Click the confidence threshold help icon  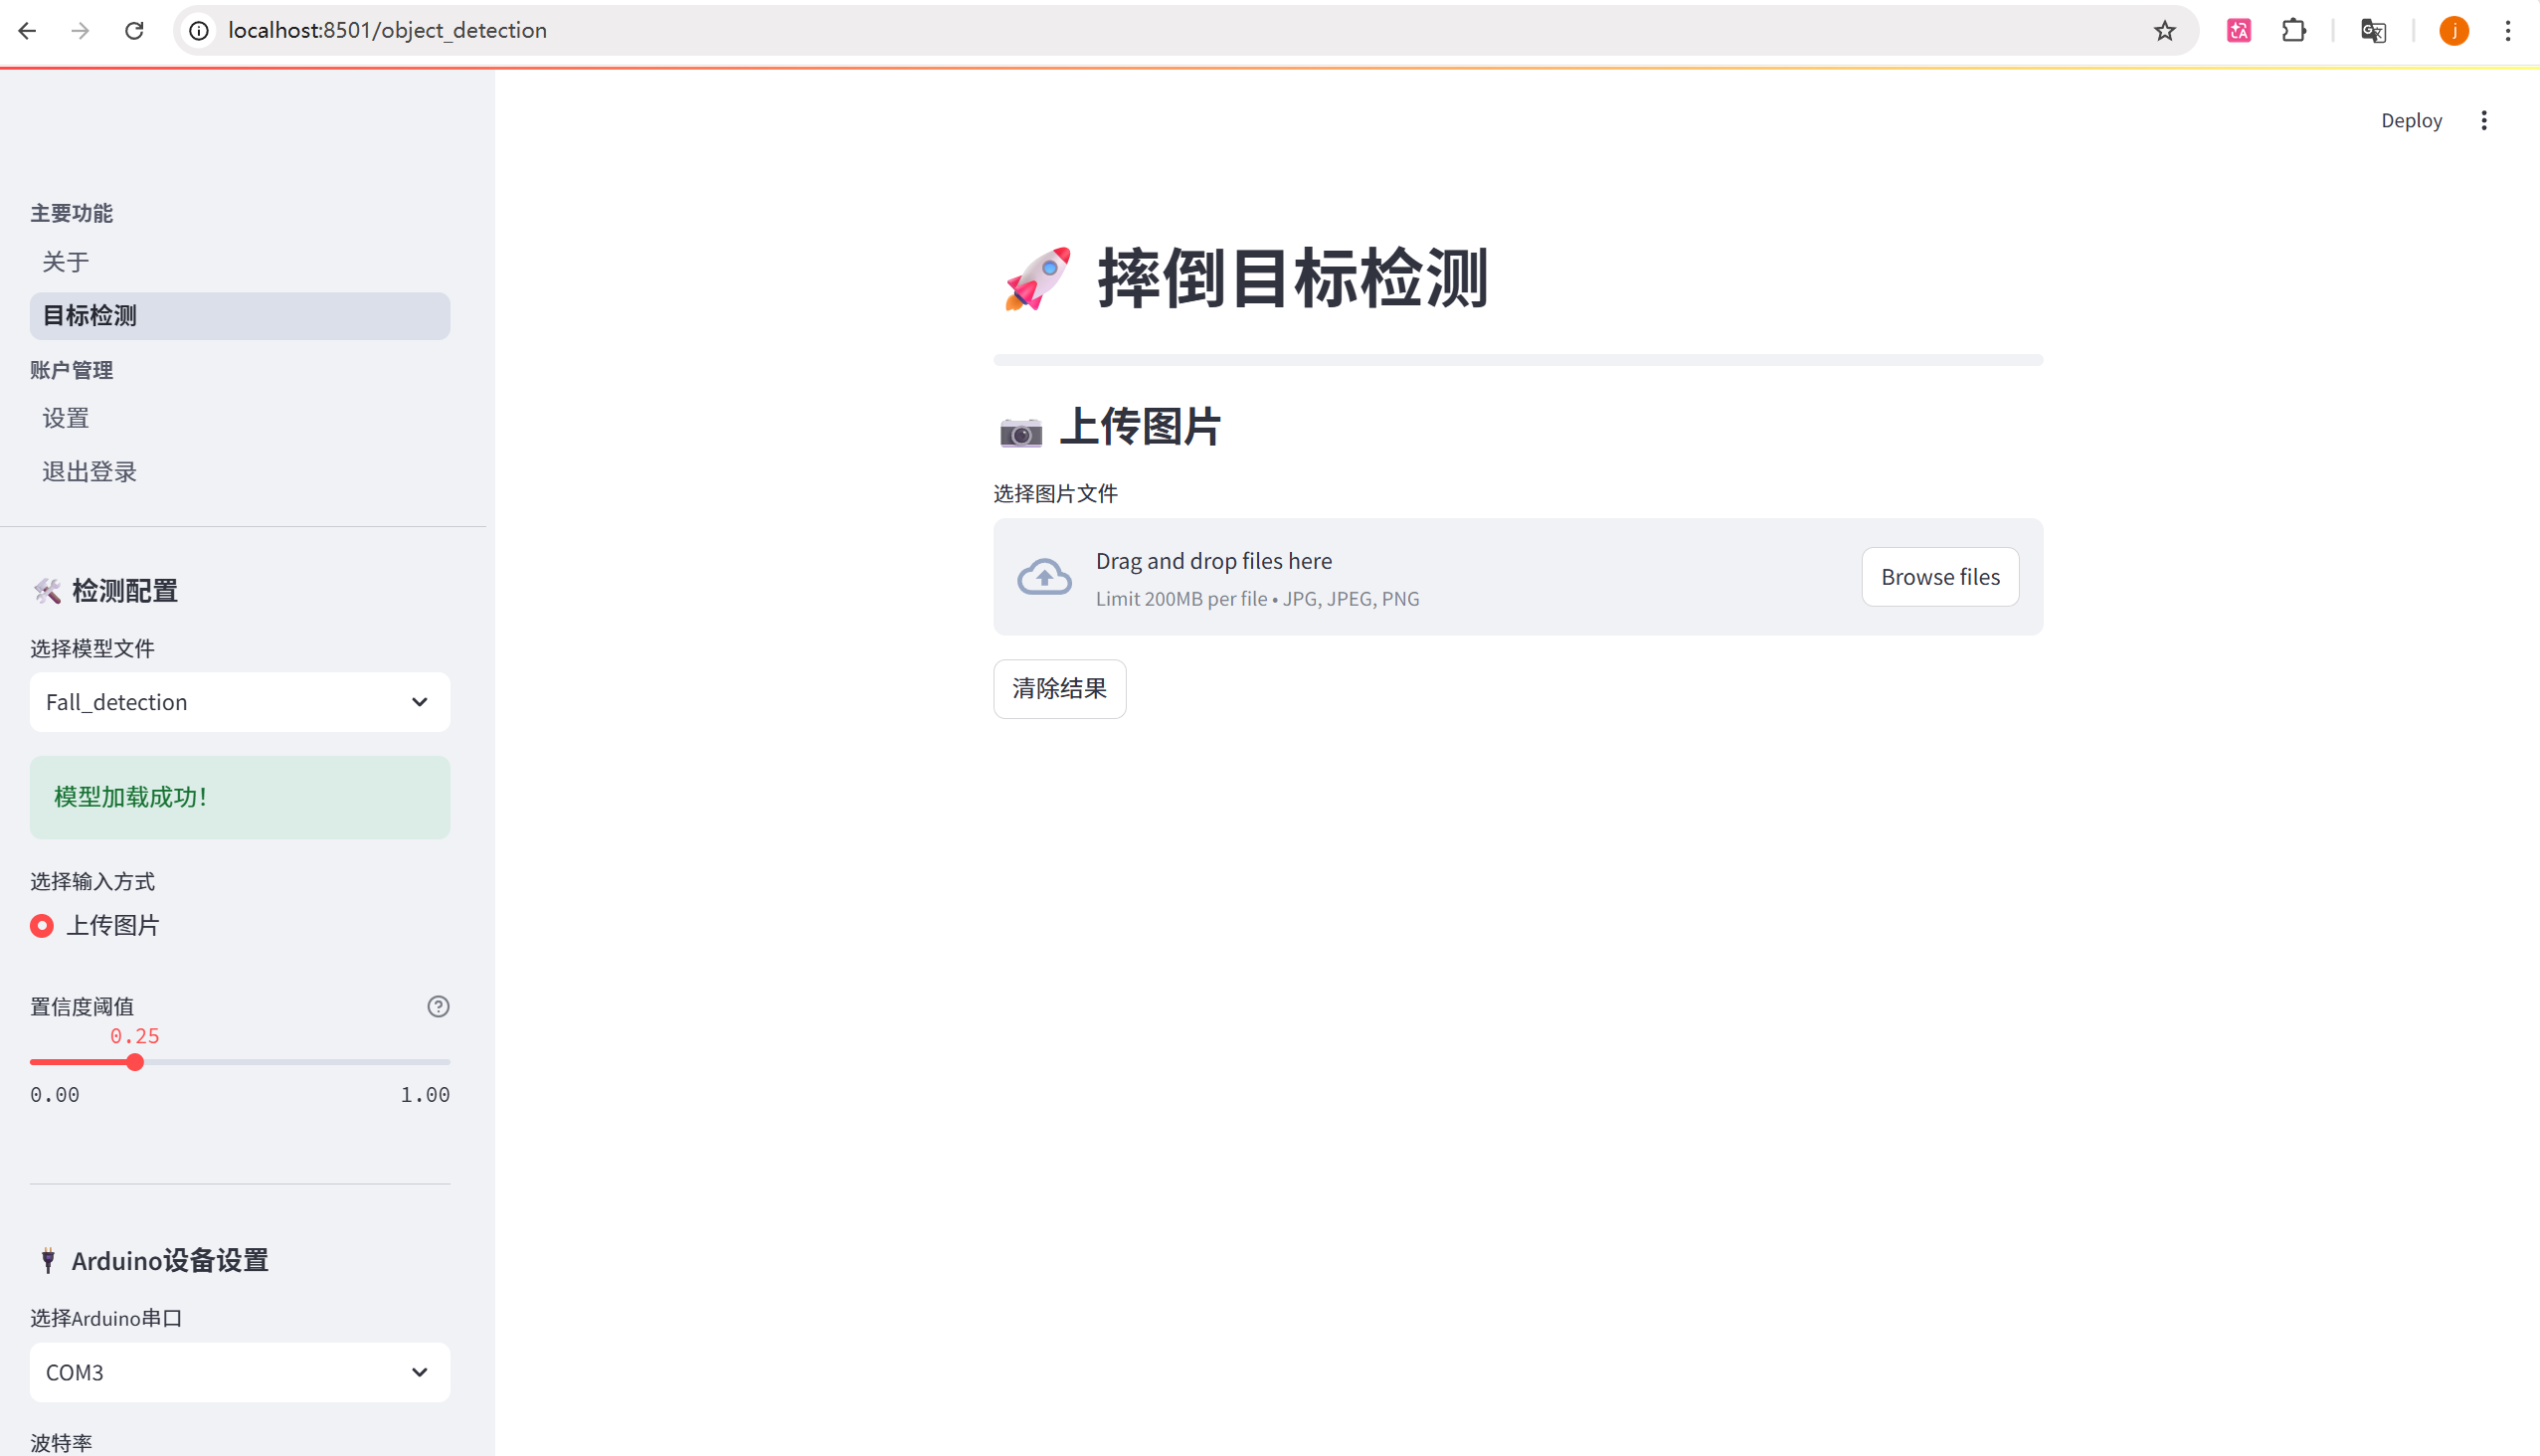[x=437, y=1006]
